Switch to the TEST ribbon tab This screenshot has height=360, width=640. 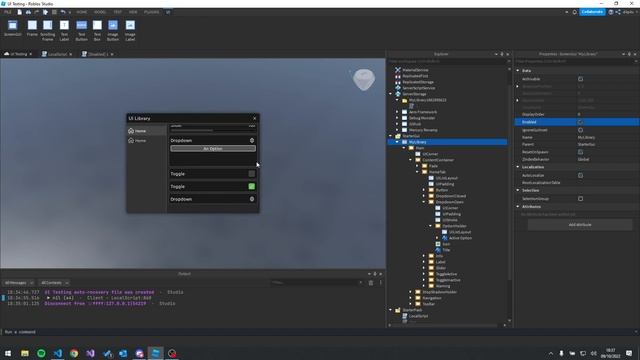(118, 12)
